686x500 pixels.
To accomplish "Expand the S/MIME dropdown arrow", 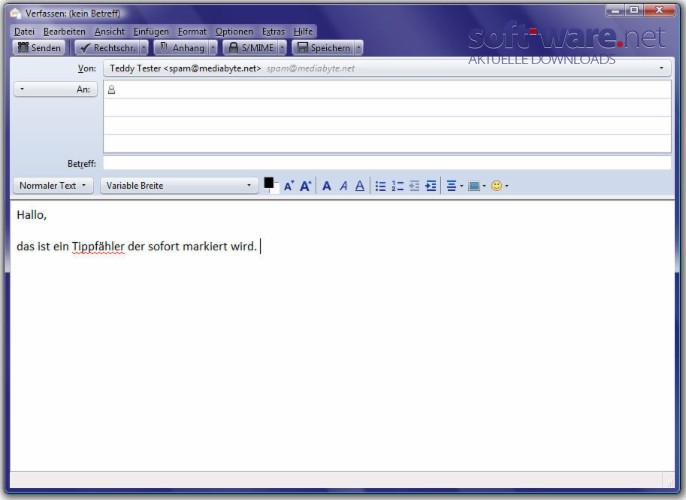I will click(282, 48).
